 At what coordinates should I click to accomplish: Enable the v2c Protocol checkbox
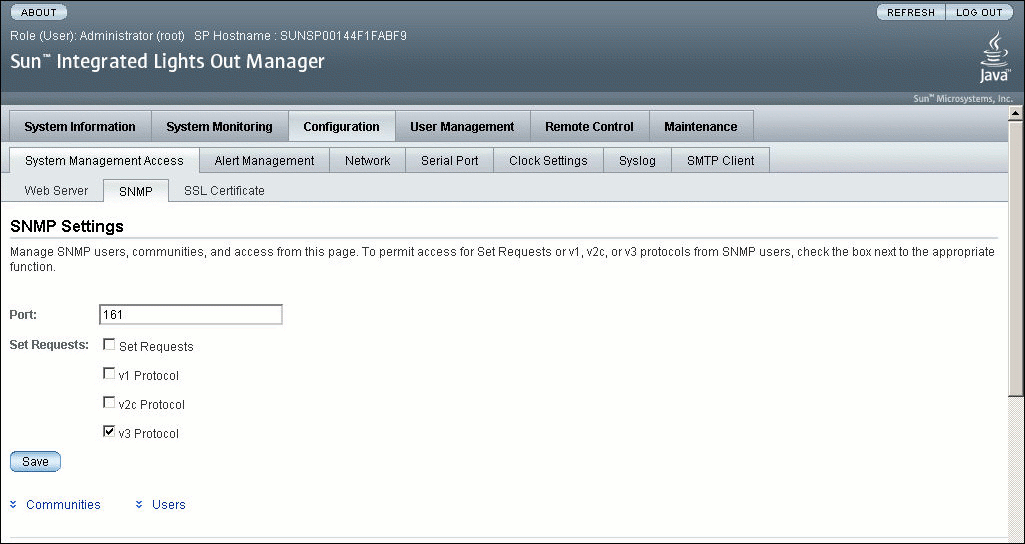[109, 403]
